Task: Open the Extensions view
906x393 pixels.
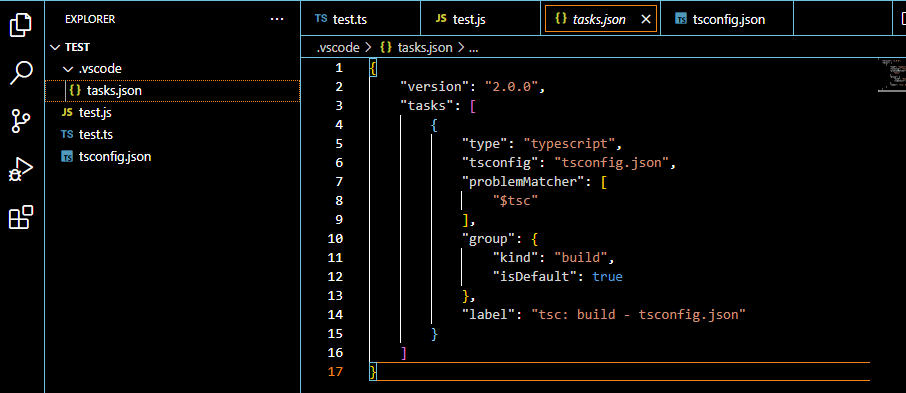Action: click(21, 218)
